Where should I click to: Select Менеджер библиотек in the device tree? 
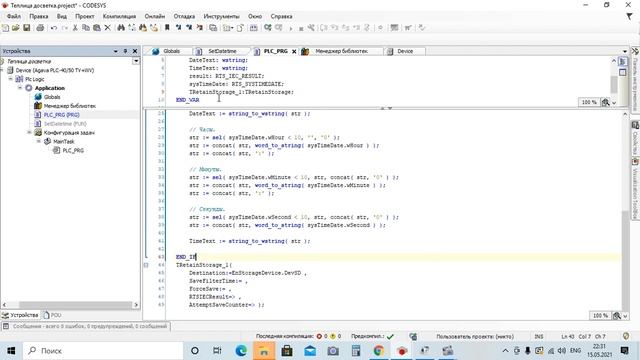[x=70, y=106]
